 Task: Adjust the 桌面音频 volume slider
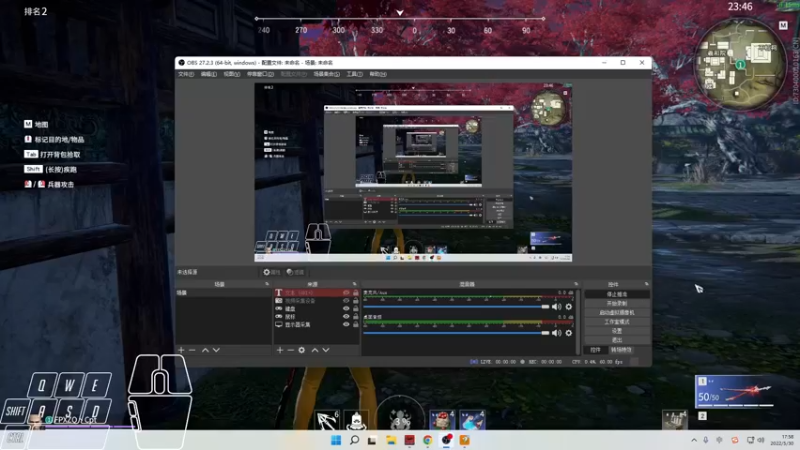(x=456, y=333)
